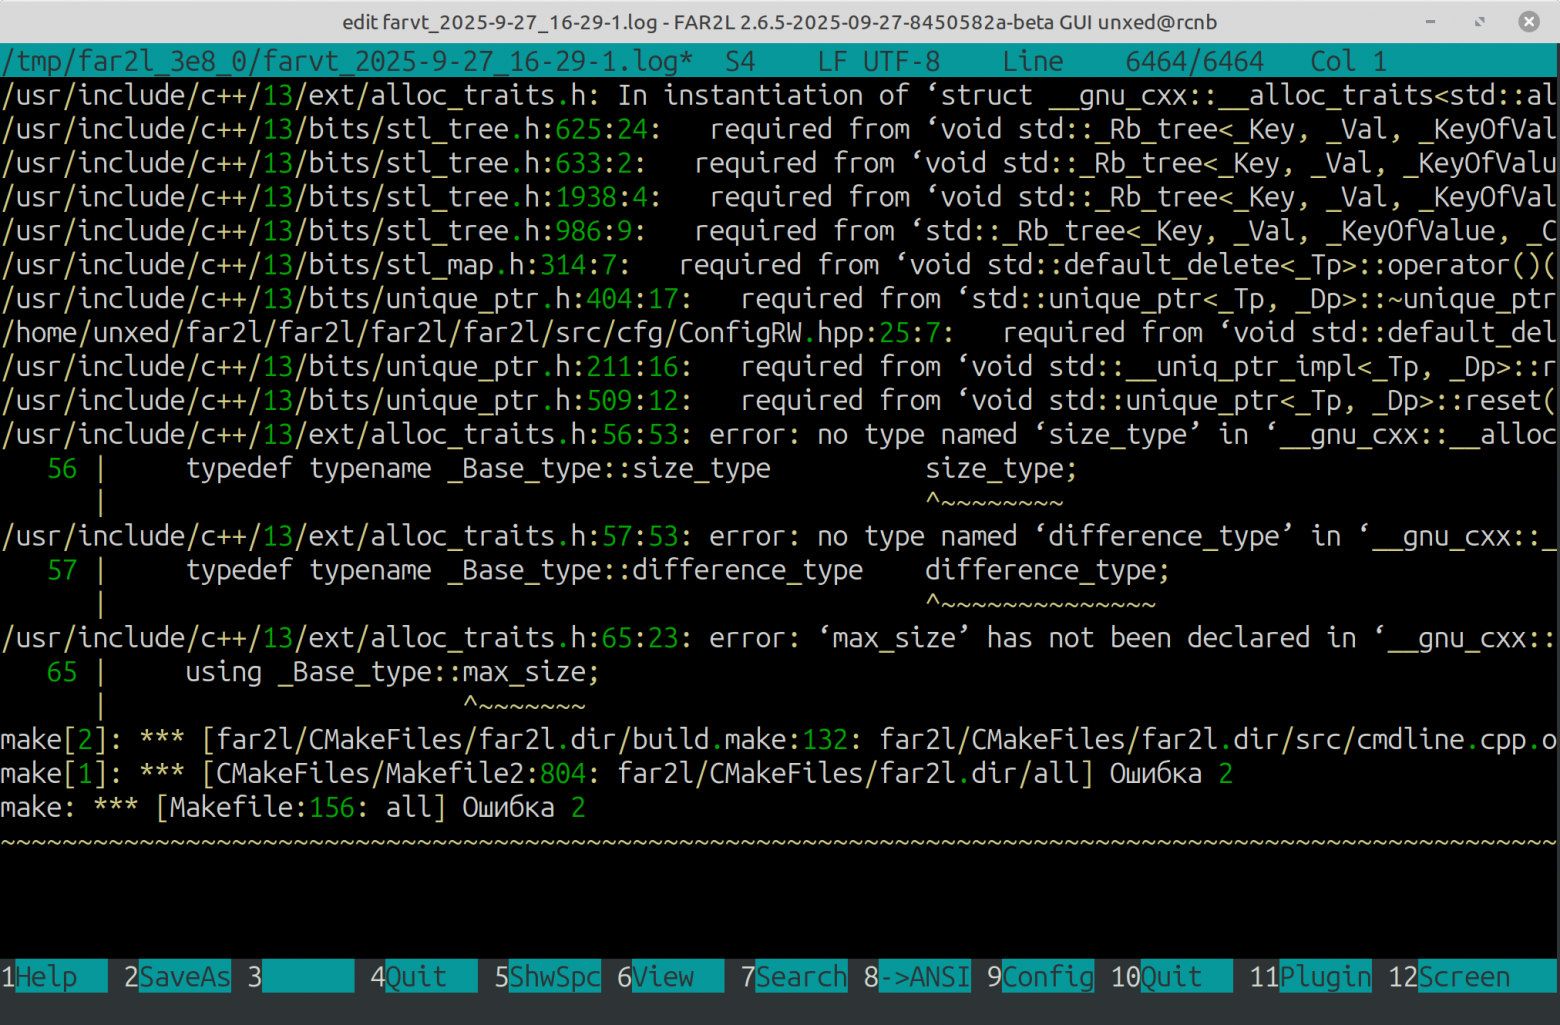Click the Col 1 column indicator
Image resolution: width=1560 pixels, height=1025 pixels.
click(x=1349, y=61)
